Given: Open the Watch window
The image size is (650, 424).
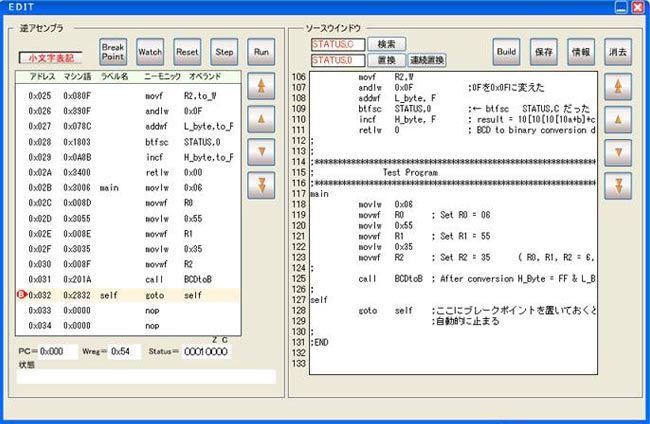Looking at the screenshot, I should click(150, 50).
